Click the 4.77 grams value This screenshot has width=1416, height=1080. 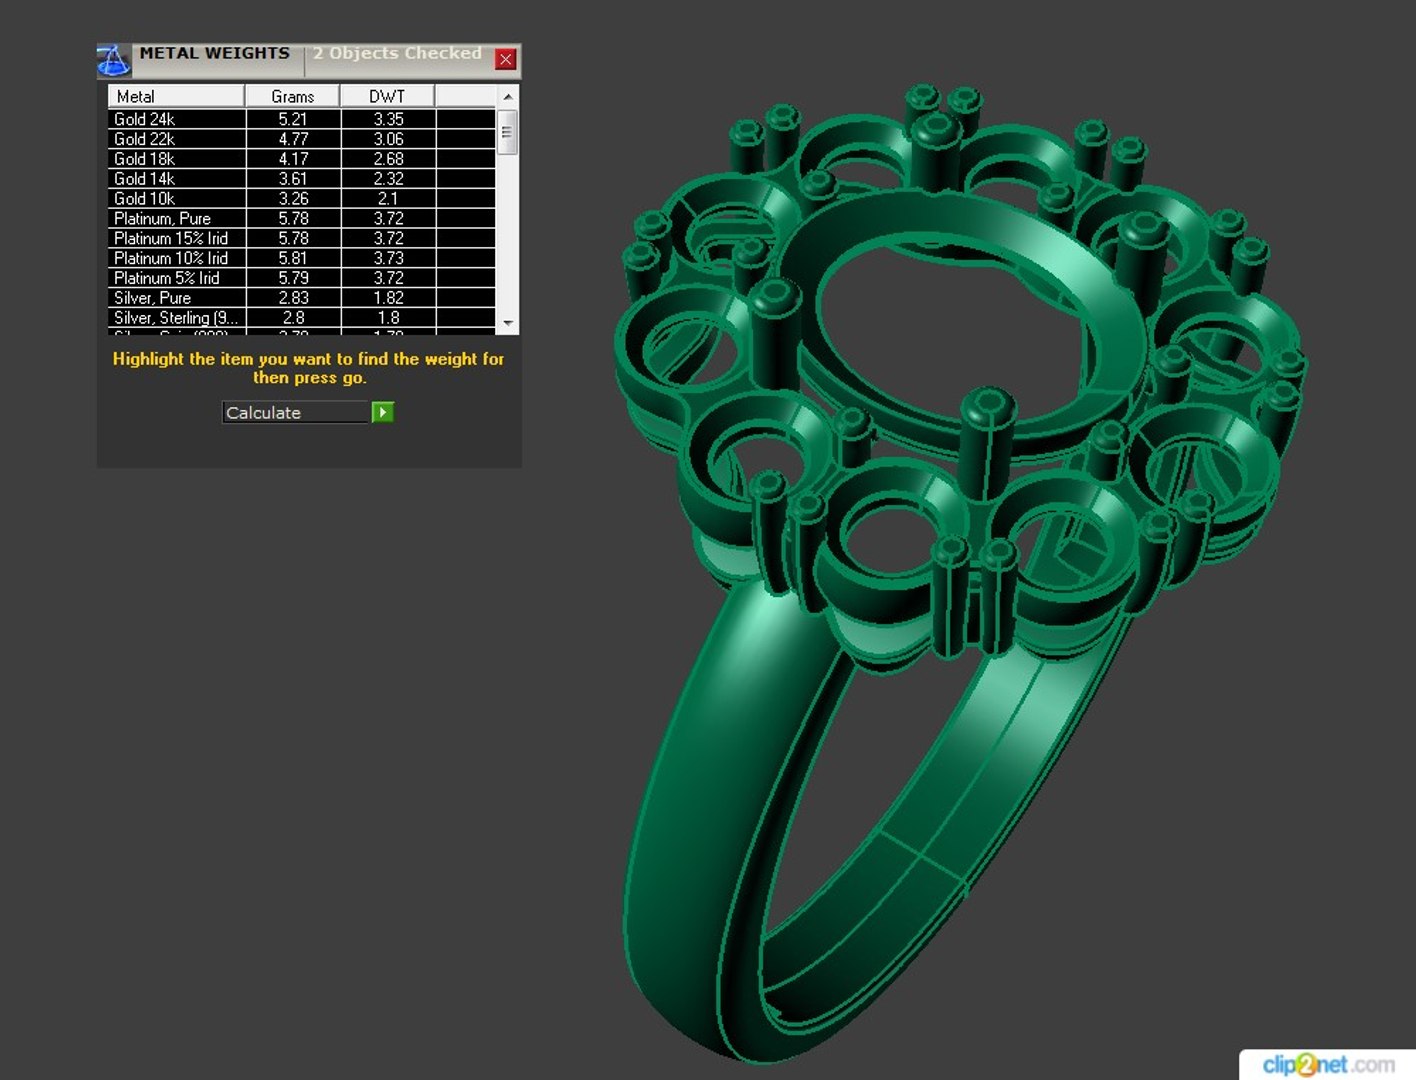tap(293, 139)
